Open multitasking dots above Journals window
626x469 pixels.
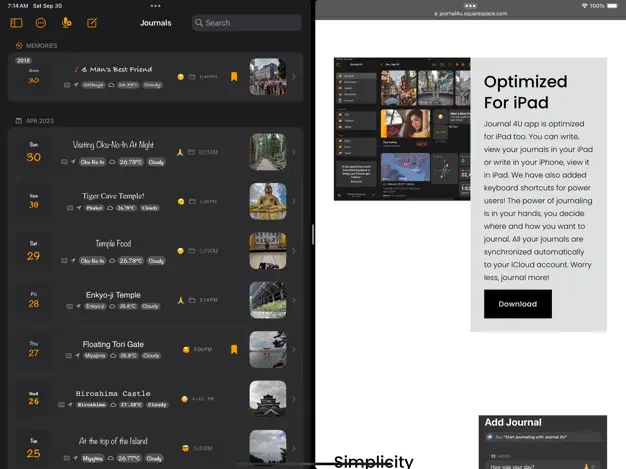pyautogui.click(x=156, y=5)
